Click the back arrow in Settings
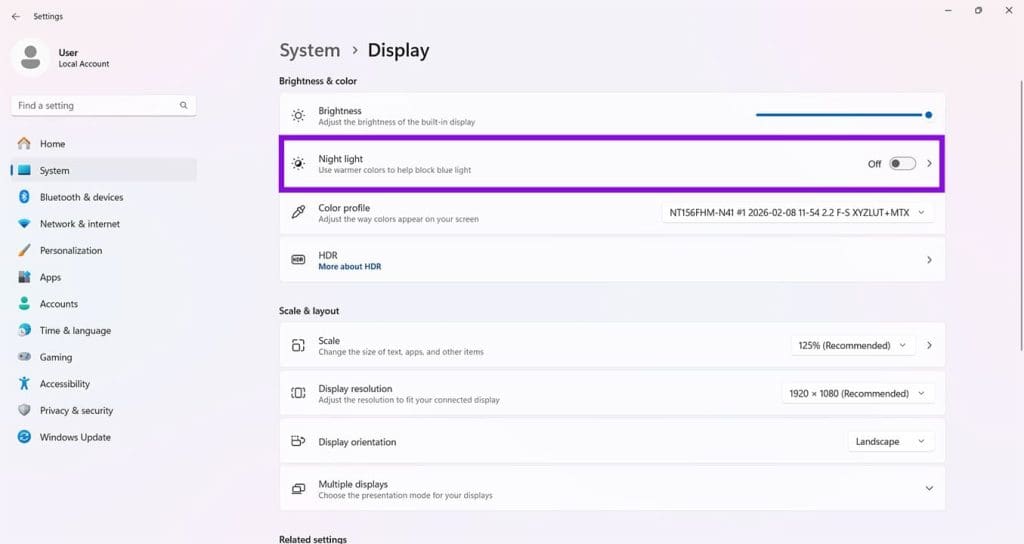 [x=16, y=16]
